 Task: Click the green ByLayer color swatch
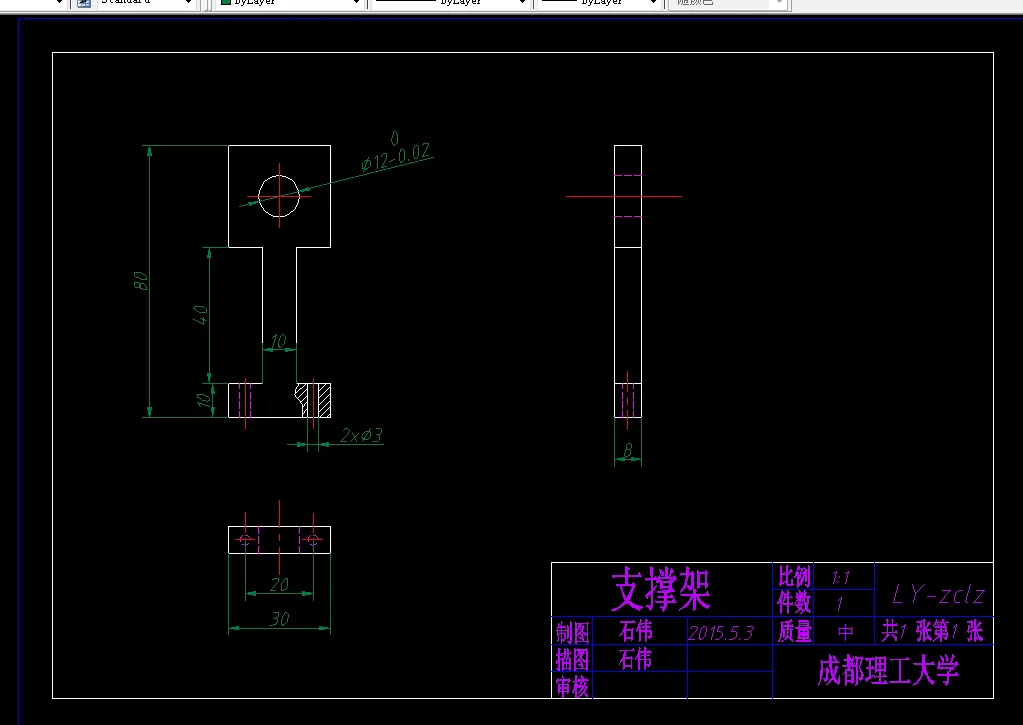point(226,2)
